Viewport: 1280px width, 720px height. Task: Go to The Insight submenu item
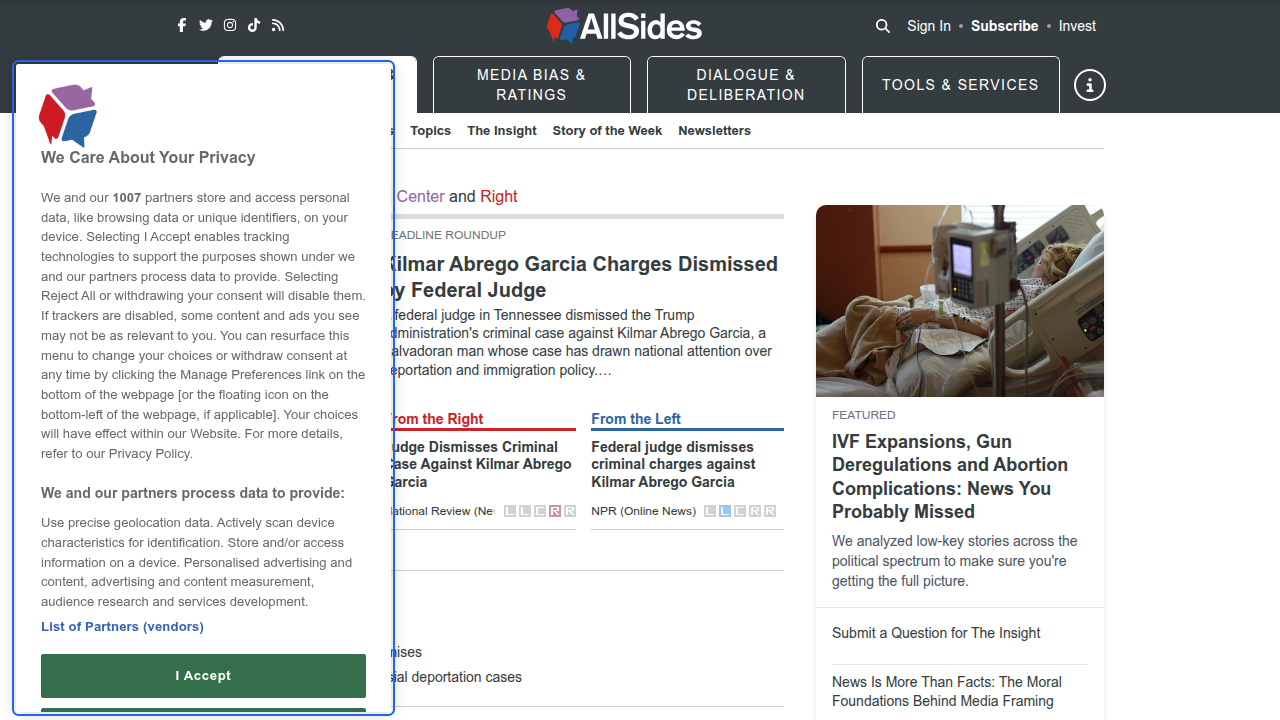(502, 131)
